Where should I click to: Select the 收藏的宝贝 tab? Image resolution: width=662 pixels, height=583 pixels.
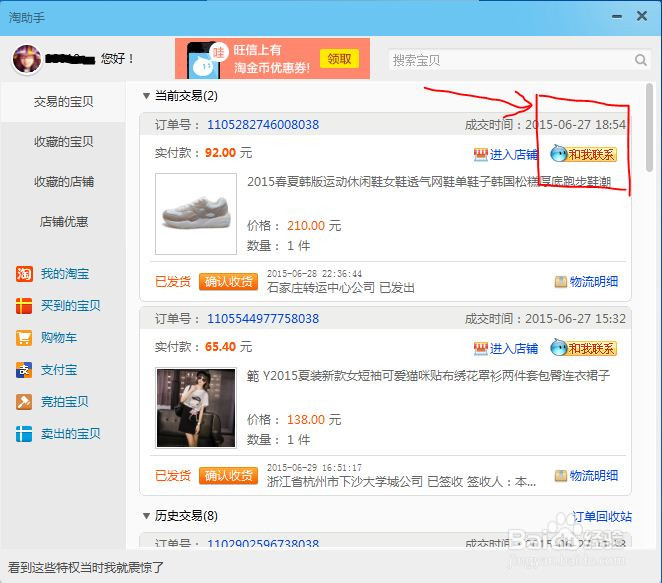pos(63,141)
